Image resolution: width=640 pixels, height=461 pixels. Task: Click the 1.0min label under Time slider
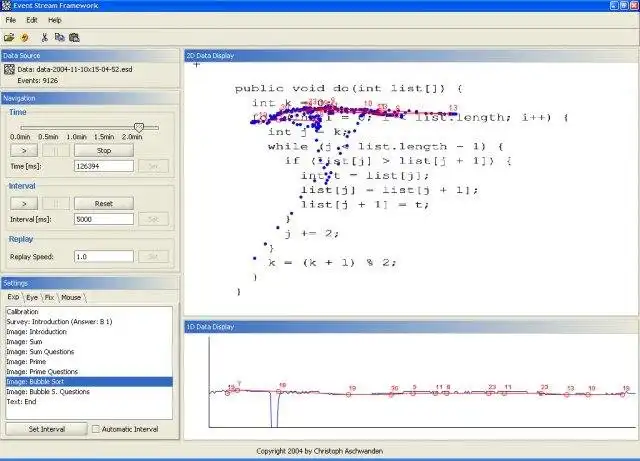(76, 137)
